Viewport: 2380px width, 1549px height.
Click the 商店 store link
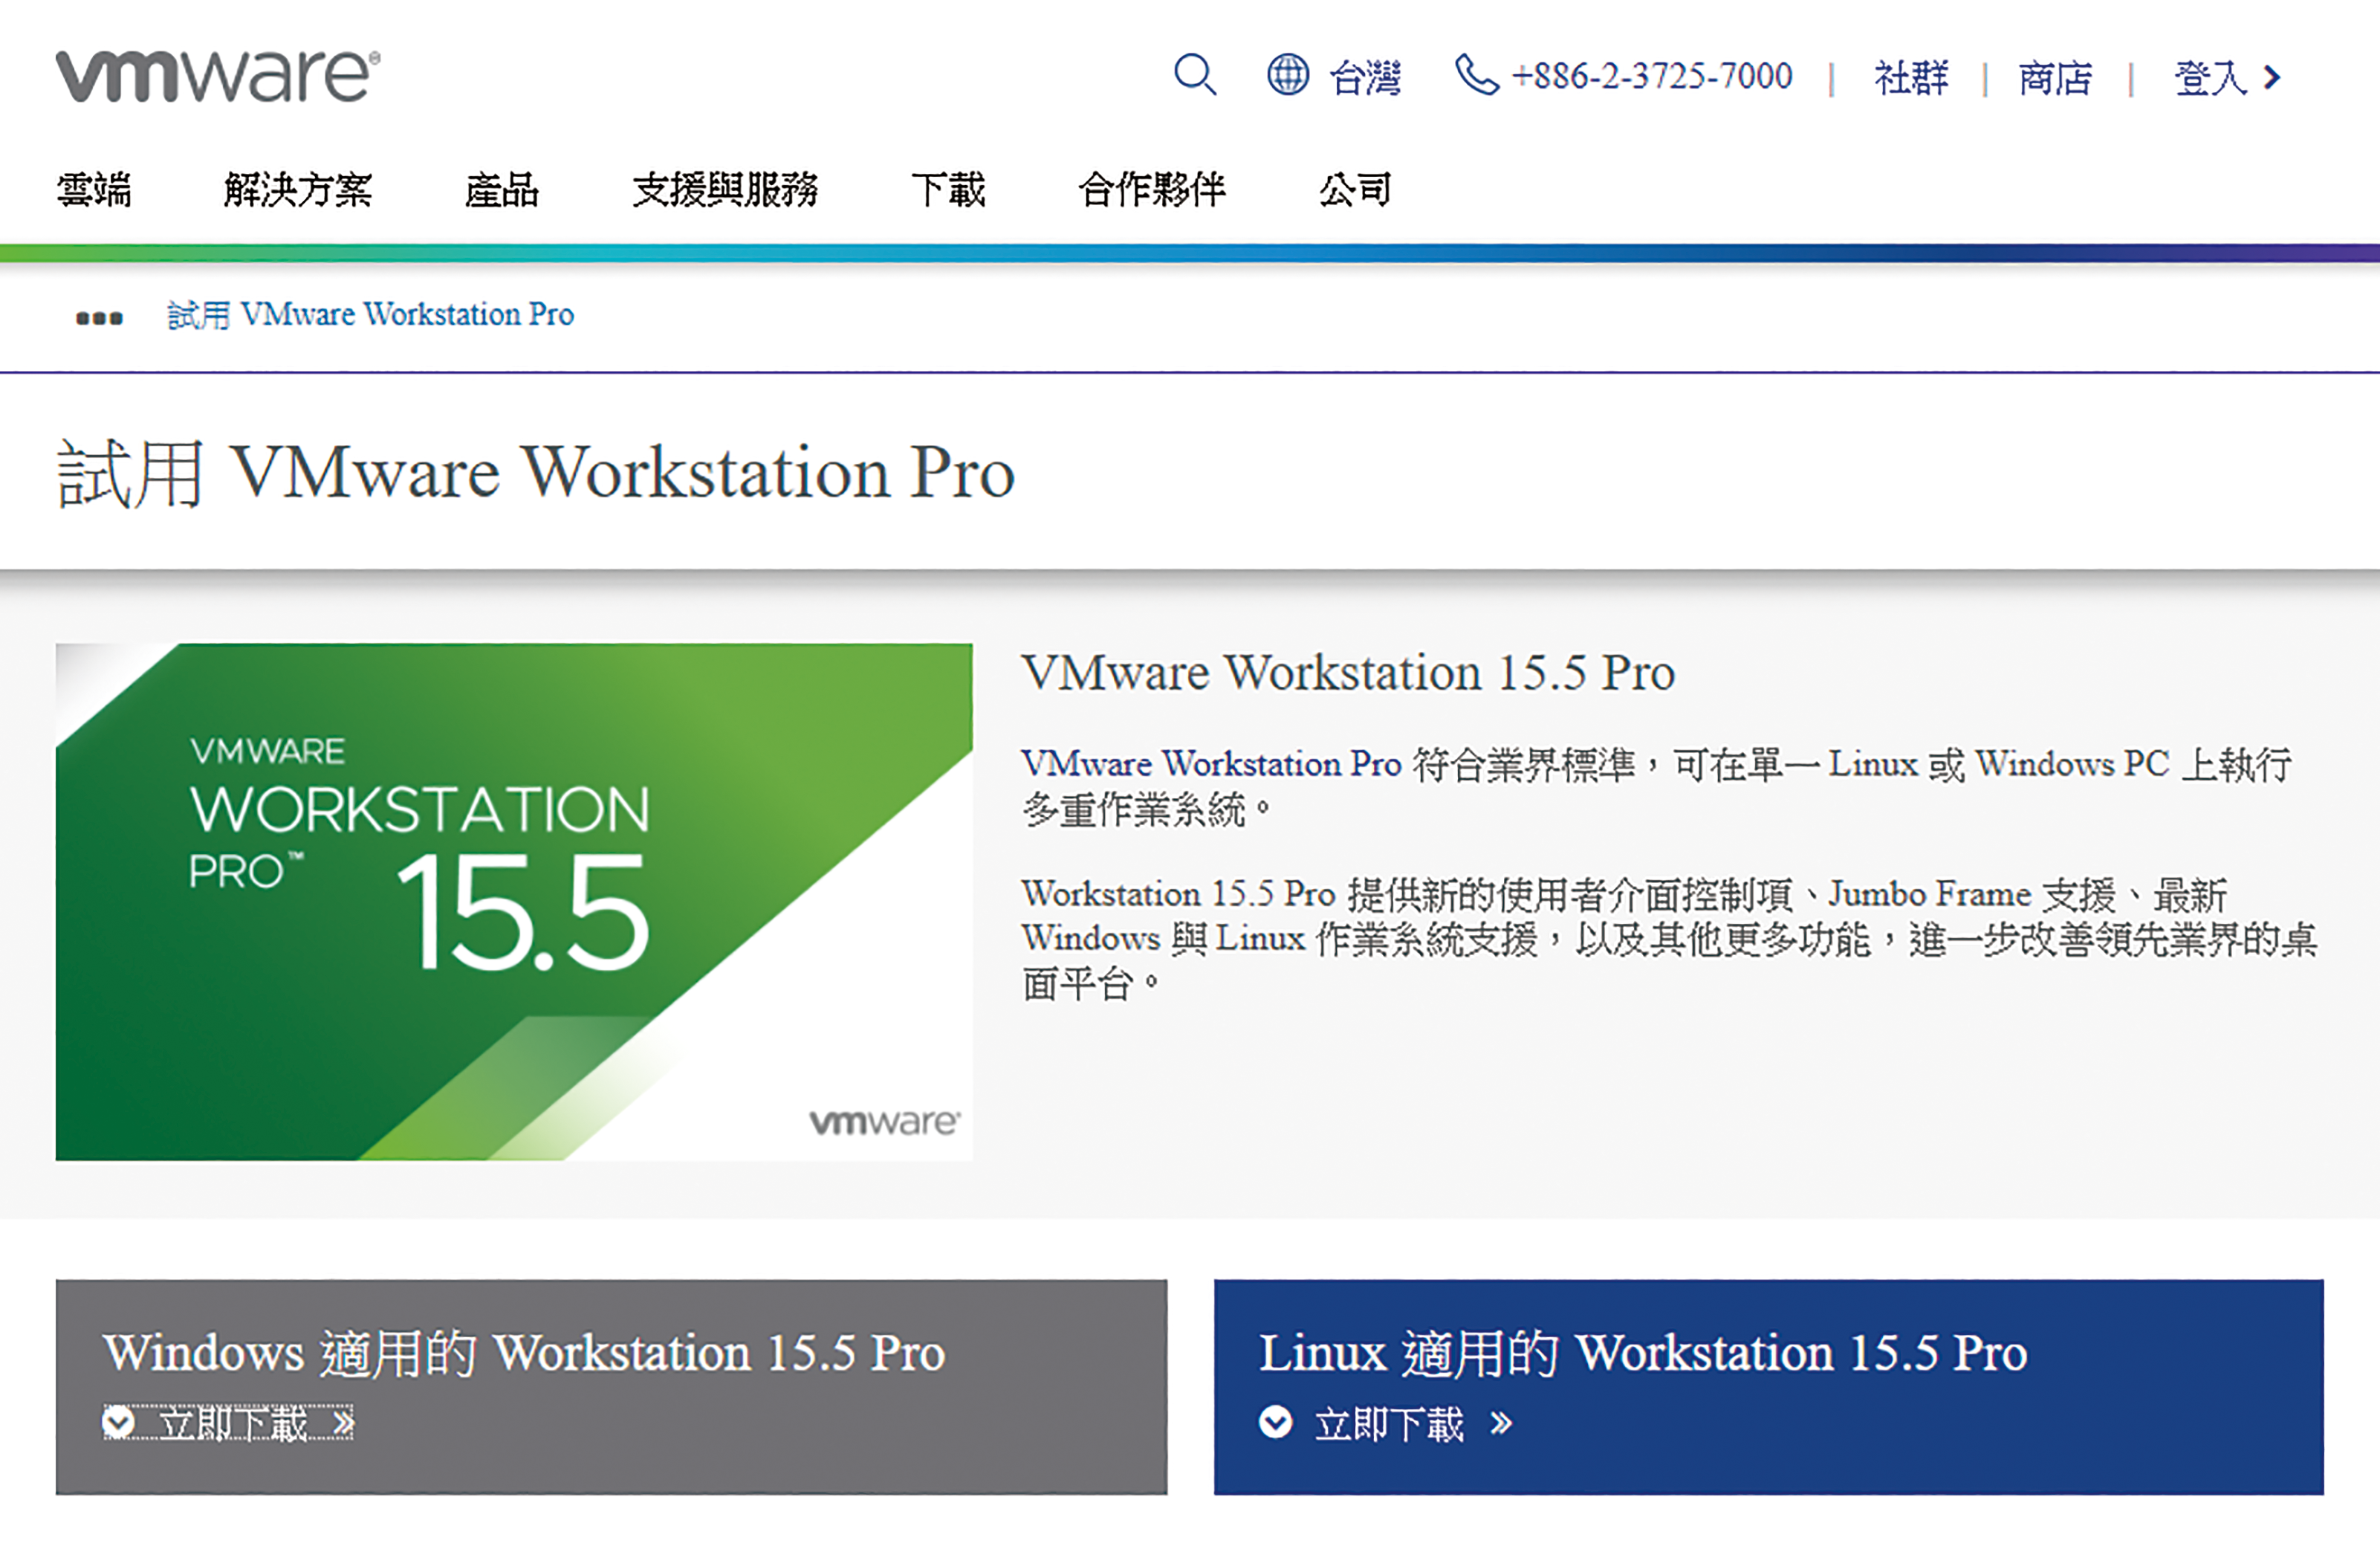(2055, 77)
